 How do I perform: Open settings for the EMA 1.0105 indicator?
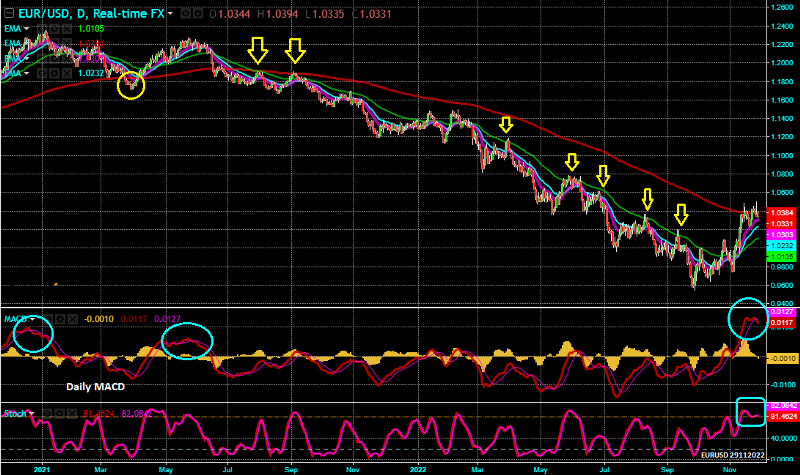54,29
